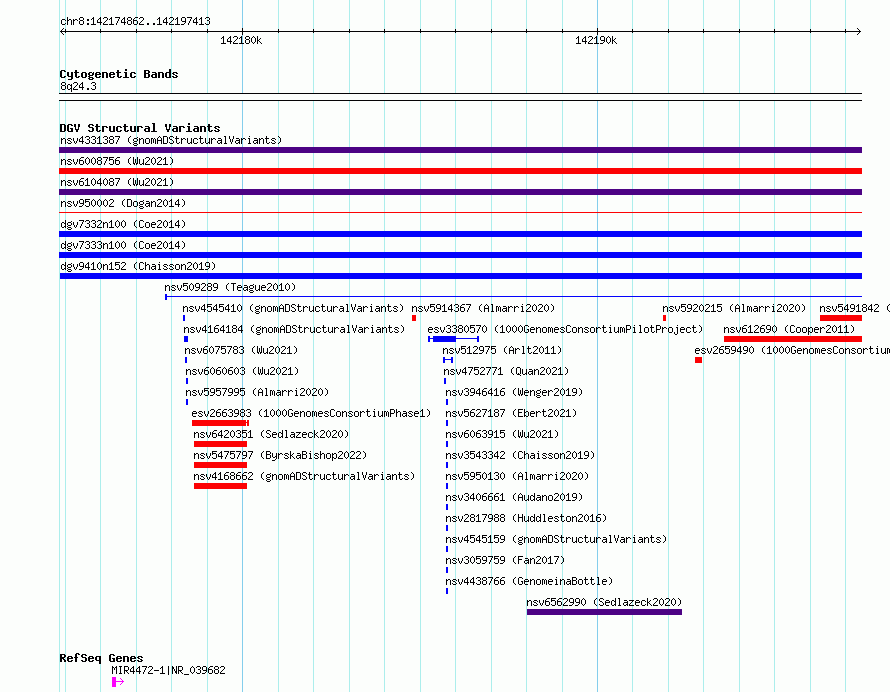This screenshot has width=890, height=692.
Task: Select nsv5957995 (Almarri2020) label
Action: 257,392
